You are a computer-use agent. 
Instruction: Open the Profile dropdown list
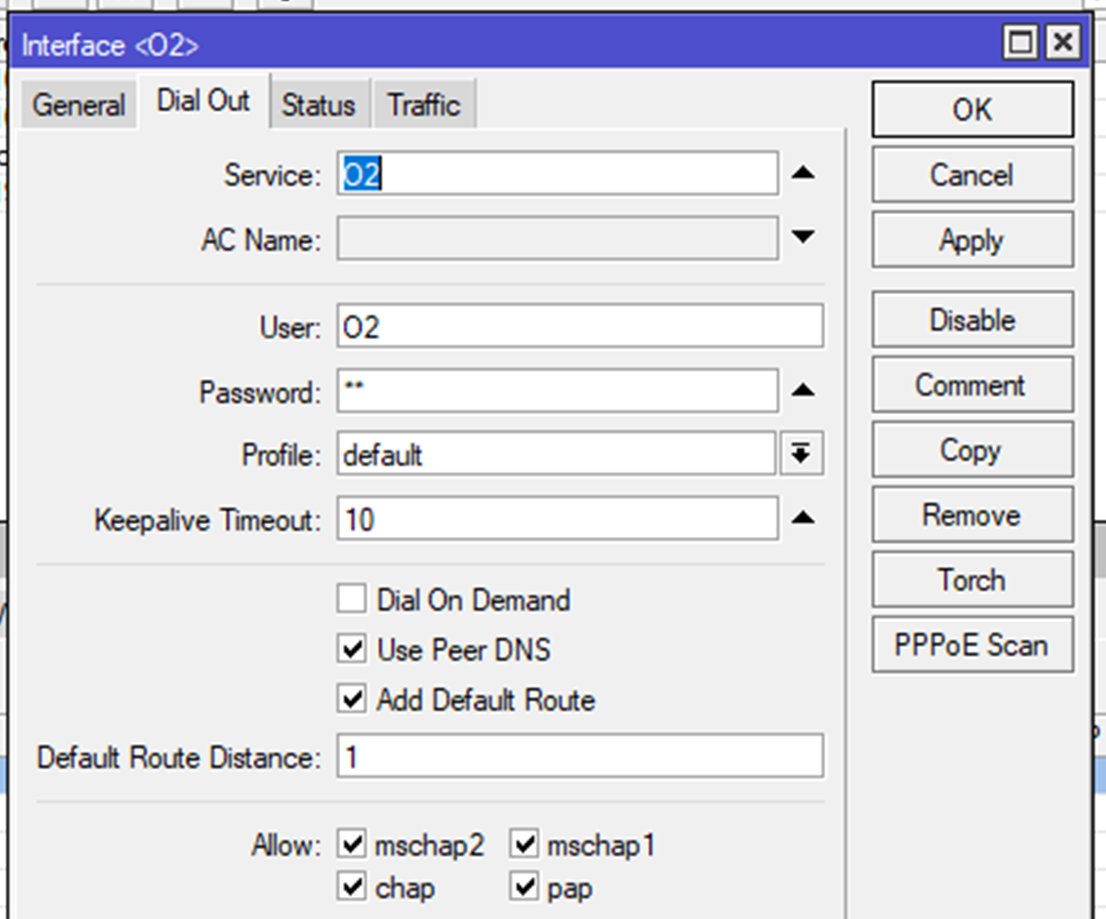pyautogui.click(x=800, y=455)
